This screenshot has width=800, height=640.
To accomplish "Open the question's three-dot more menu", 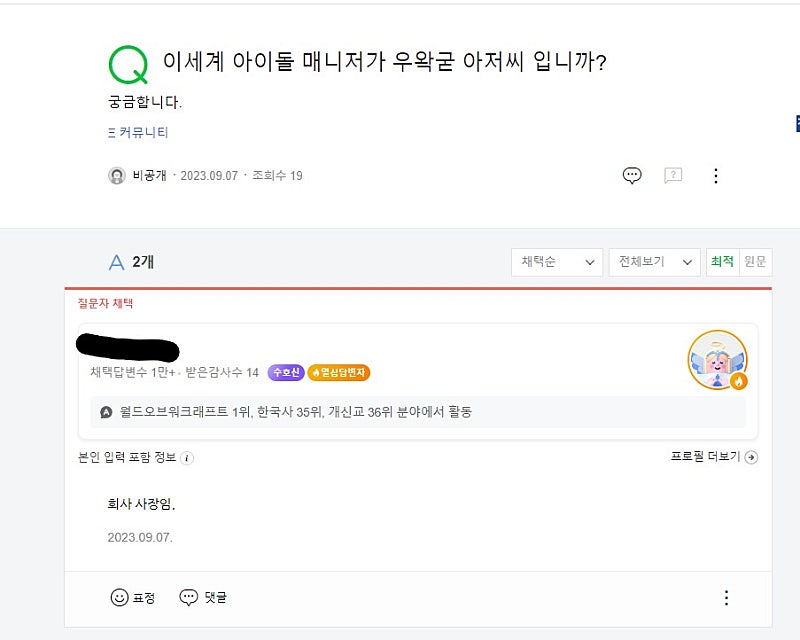I will pyautogui.click(x=715, y=176).
